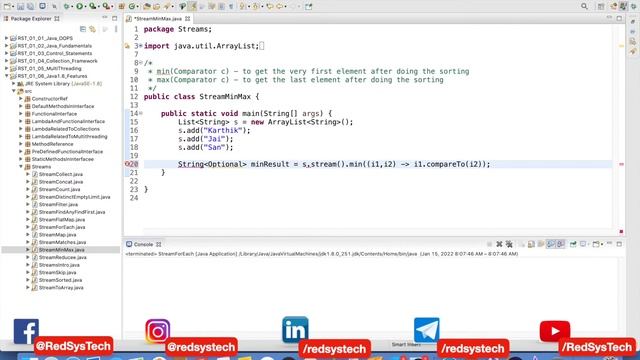Expand the folded imports on line 3
This screenshot has width=640, height=360.
click(x=141, y=46)
